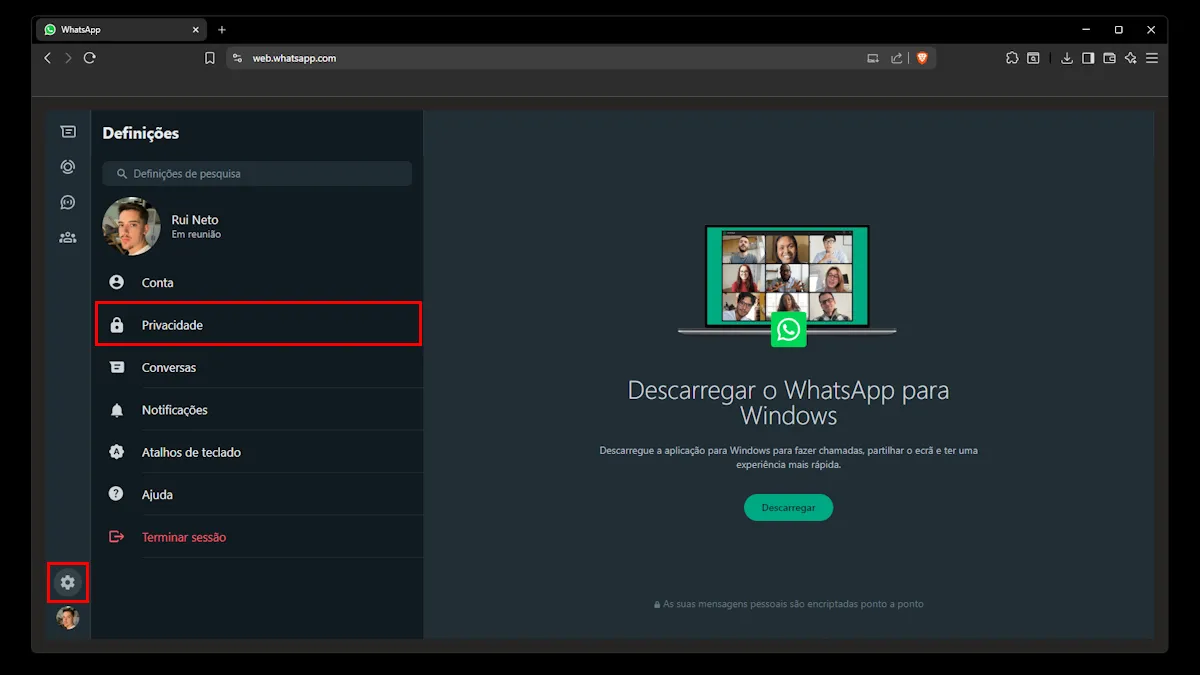This screenshot has height=675, width=1200.
Task: Reload the page with refresh icon
Action: pyautogui.click(x=90, y=58)
